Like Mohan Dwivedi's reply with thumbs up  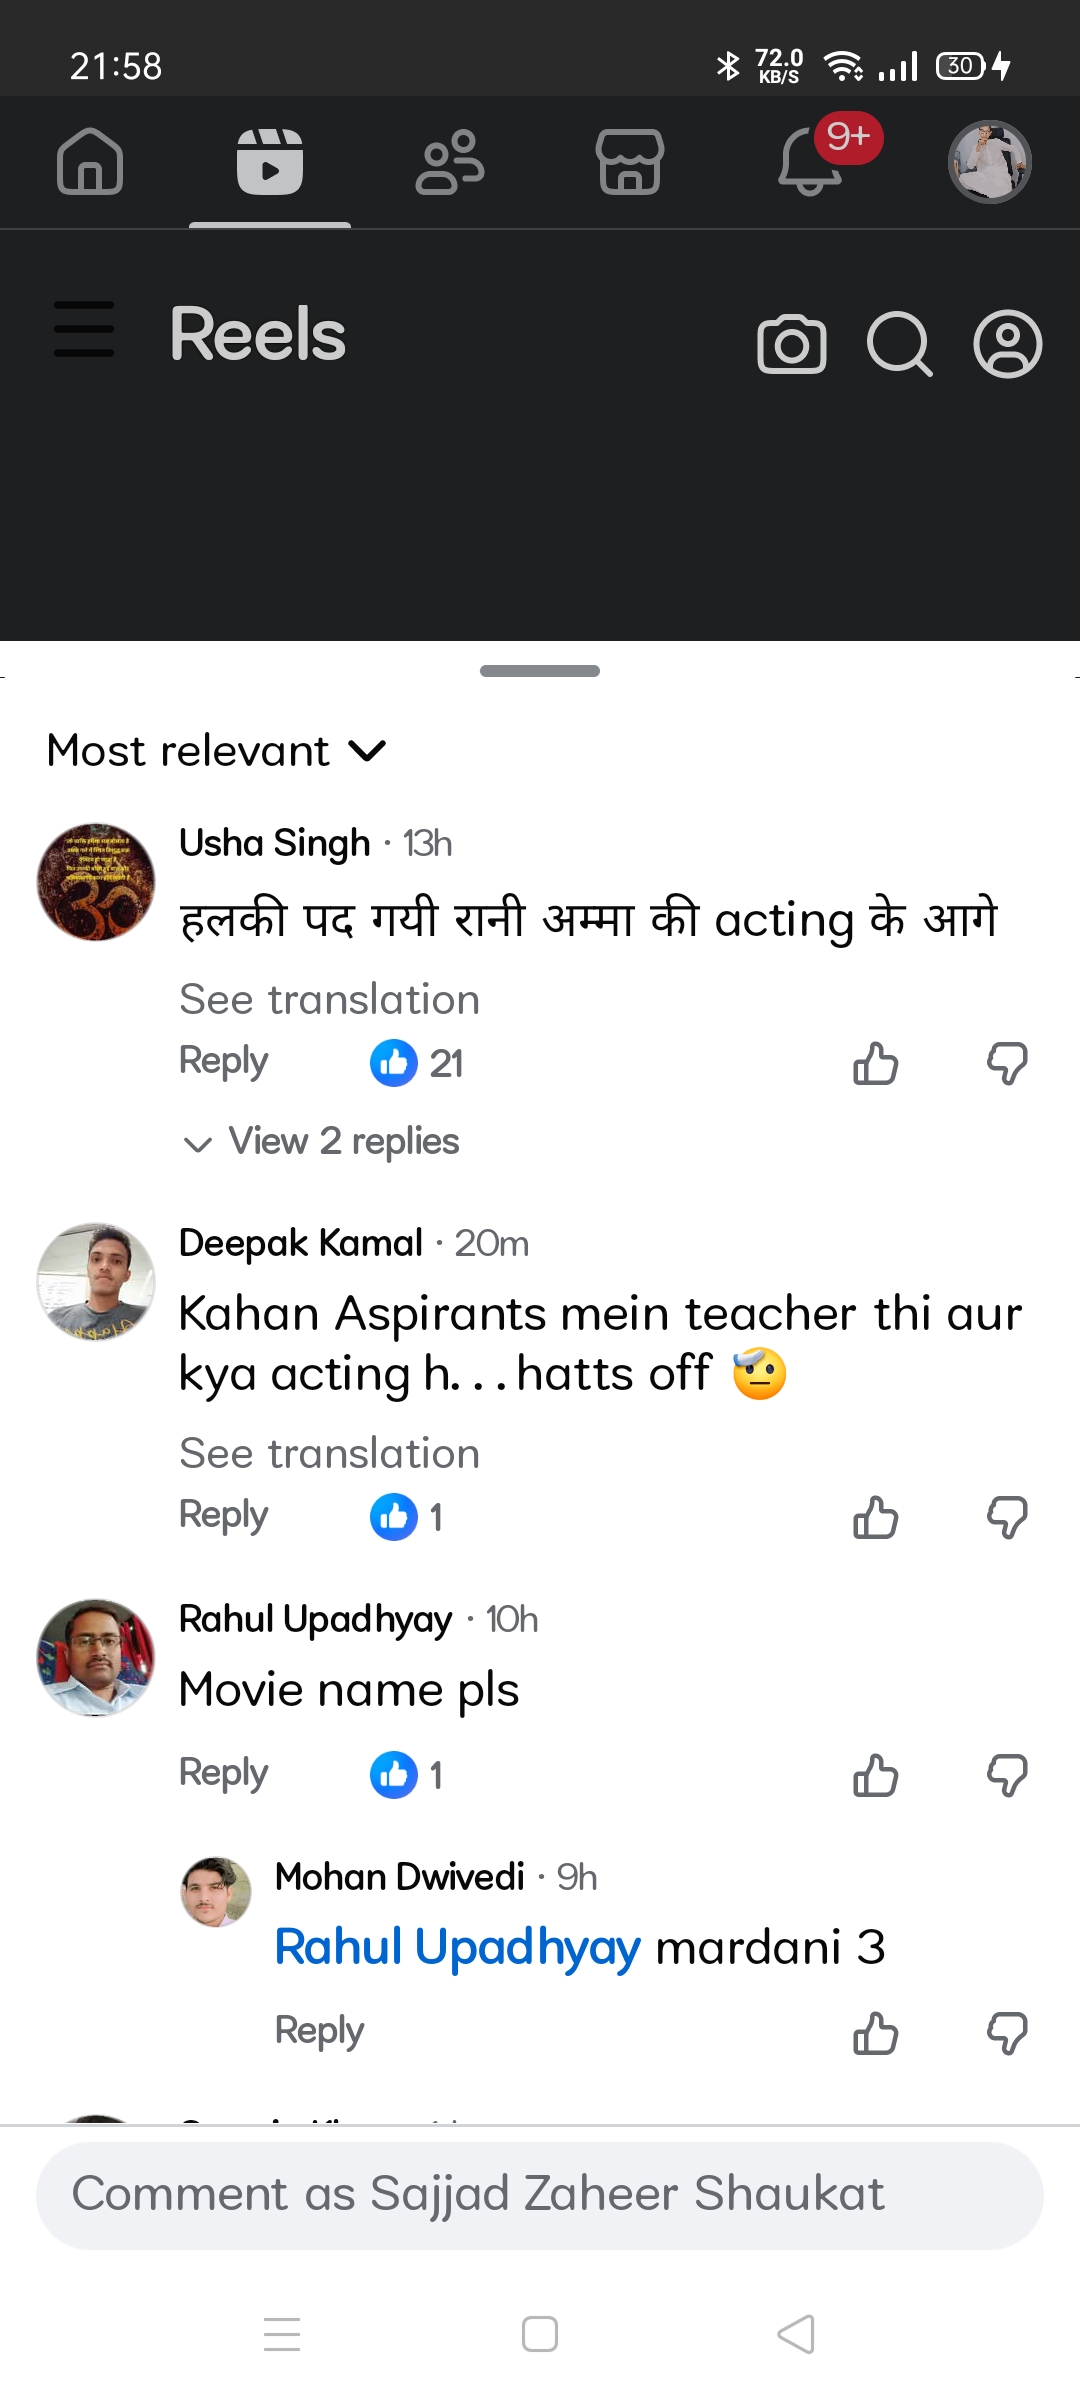tap(875, 2033)
